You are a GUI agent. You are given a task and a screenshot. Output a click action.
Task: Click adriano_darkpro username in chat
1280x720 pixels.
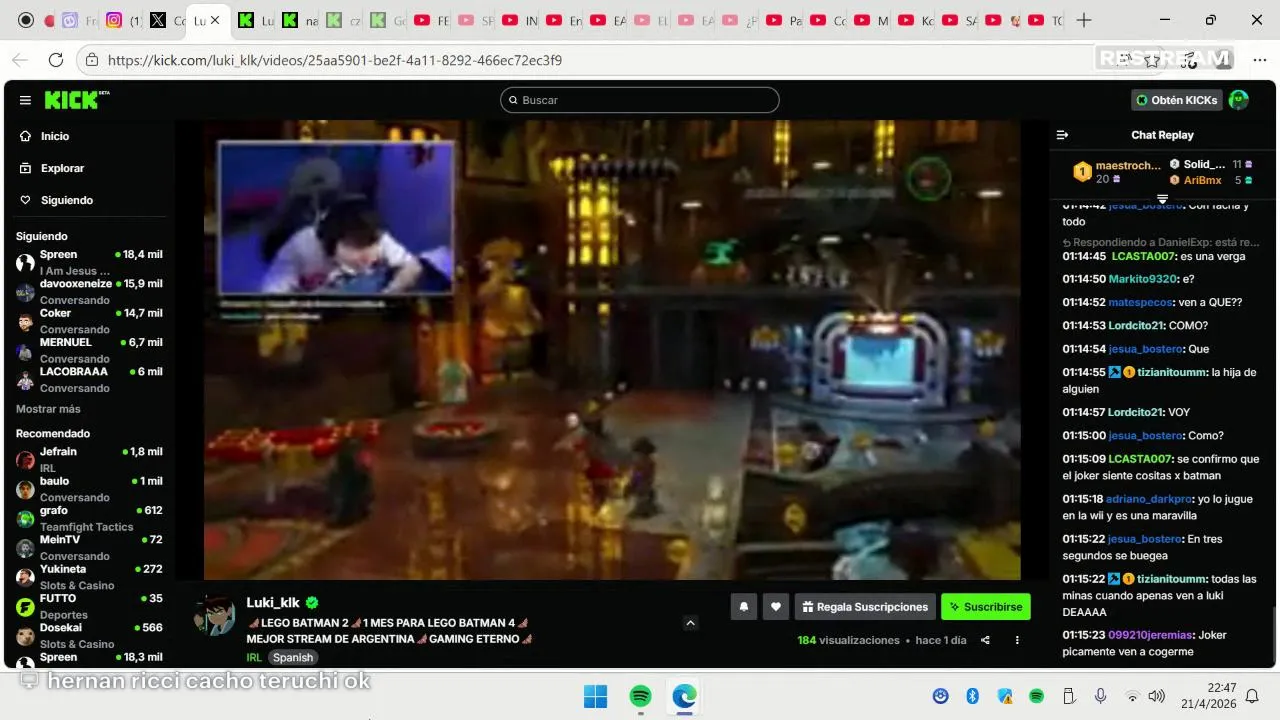tap(1149, 499)
